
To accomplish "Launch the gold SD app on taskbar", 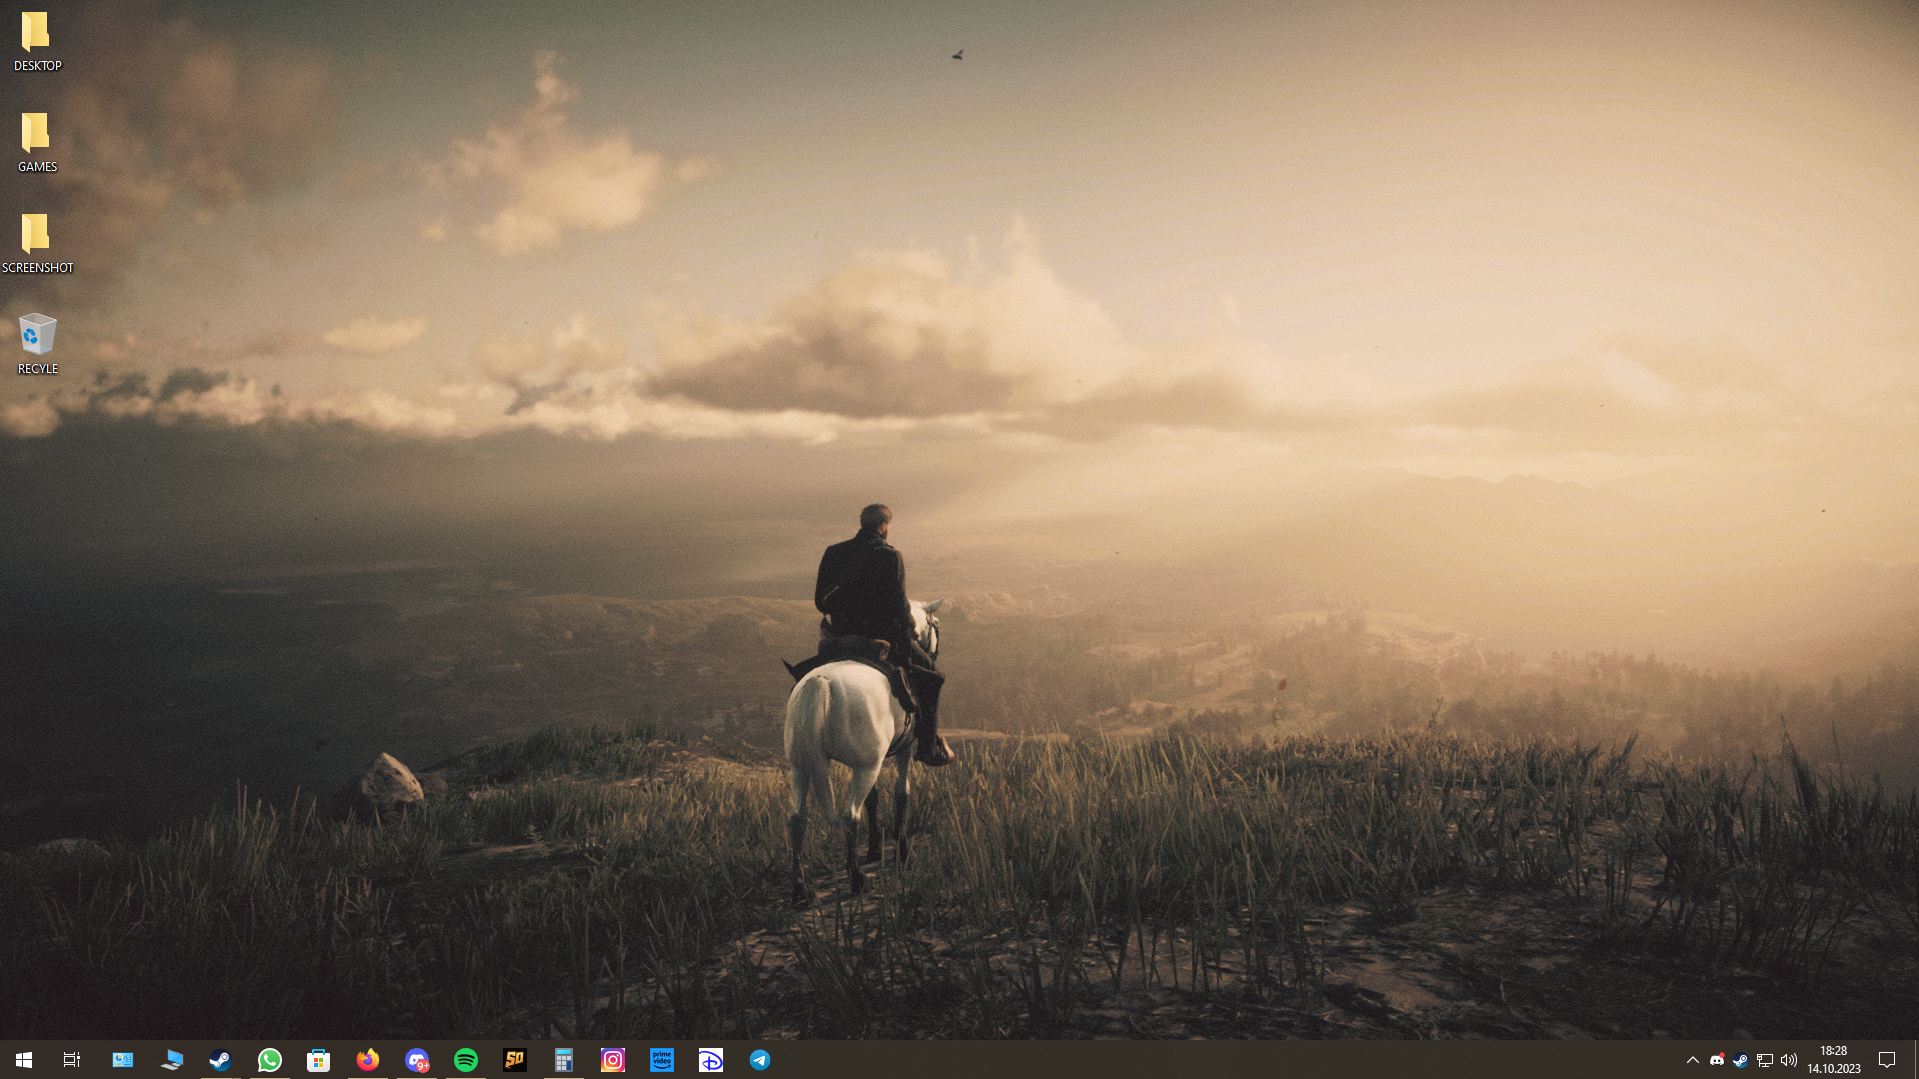I will [x=515, y=1060].
